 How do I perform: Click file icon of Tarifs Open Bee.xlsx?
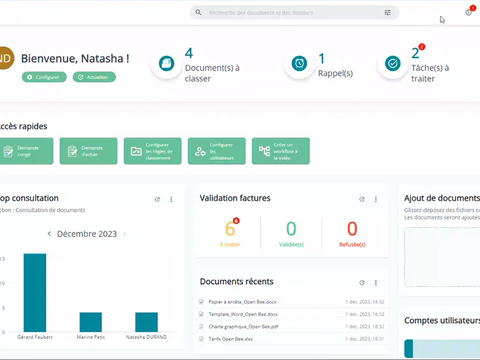201,339
